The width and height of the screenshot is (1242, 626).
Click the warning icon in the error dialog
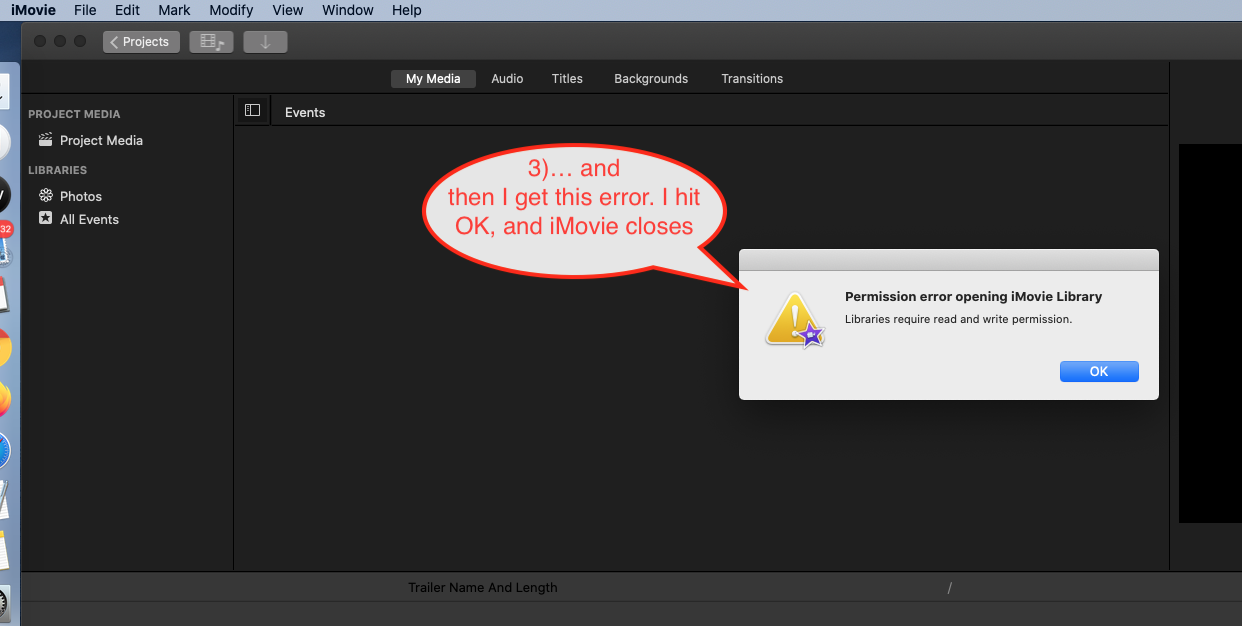tap(795, 320)
